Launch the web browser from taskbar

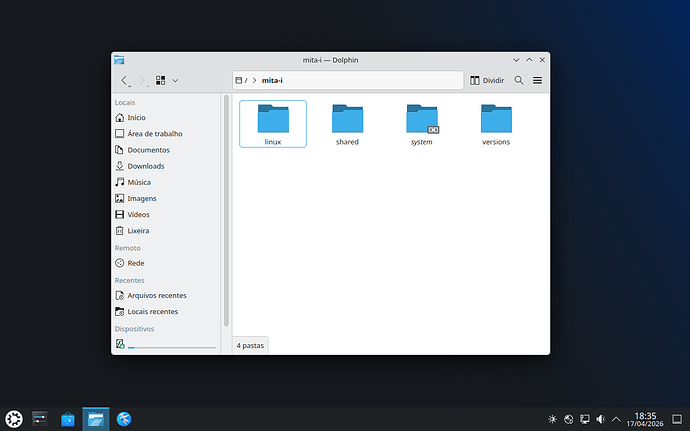click(124, 419)
